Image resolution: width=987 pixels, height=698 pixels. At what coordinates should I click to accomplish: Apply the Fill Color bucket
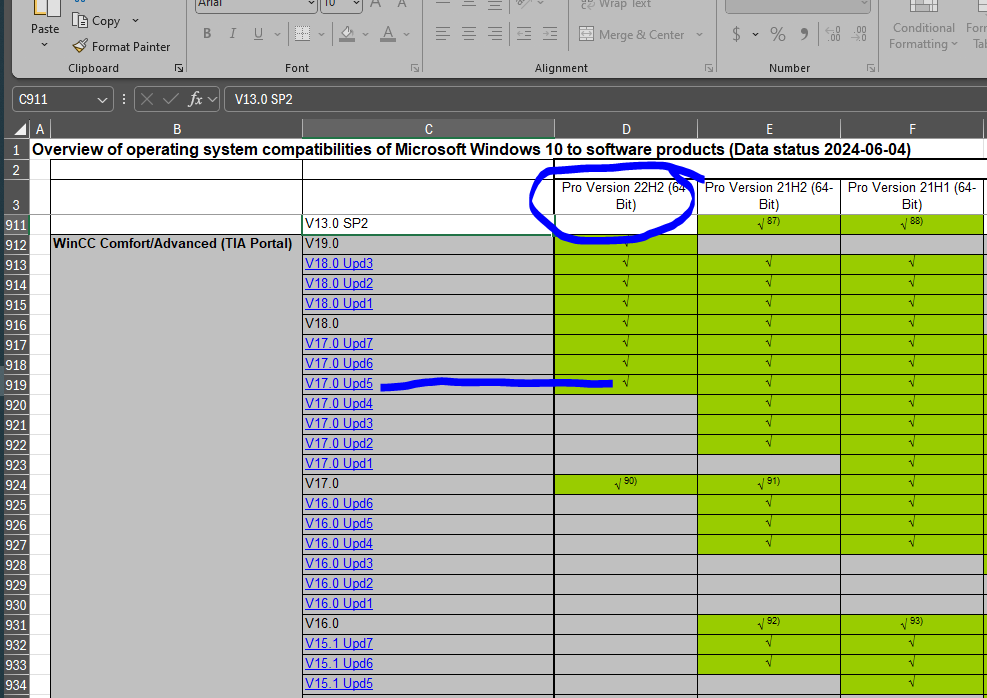point(347,34)
